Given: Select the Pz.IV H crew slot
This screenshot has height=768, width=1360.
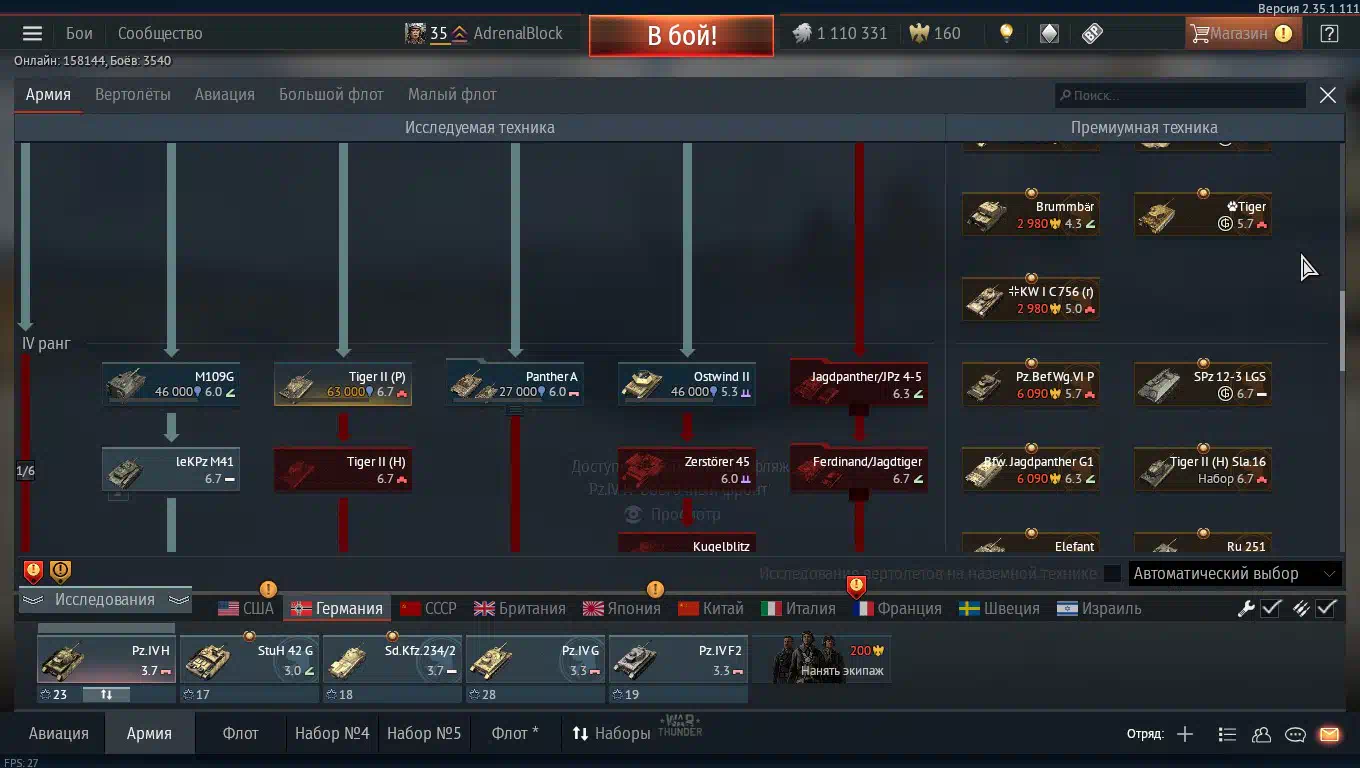Looking at the screenshot, I should click(107, 659).
